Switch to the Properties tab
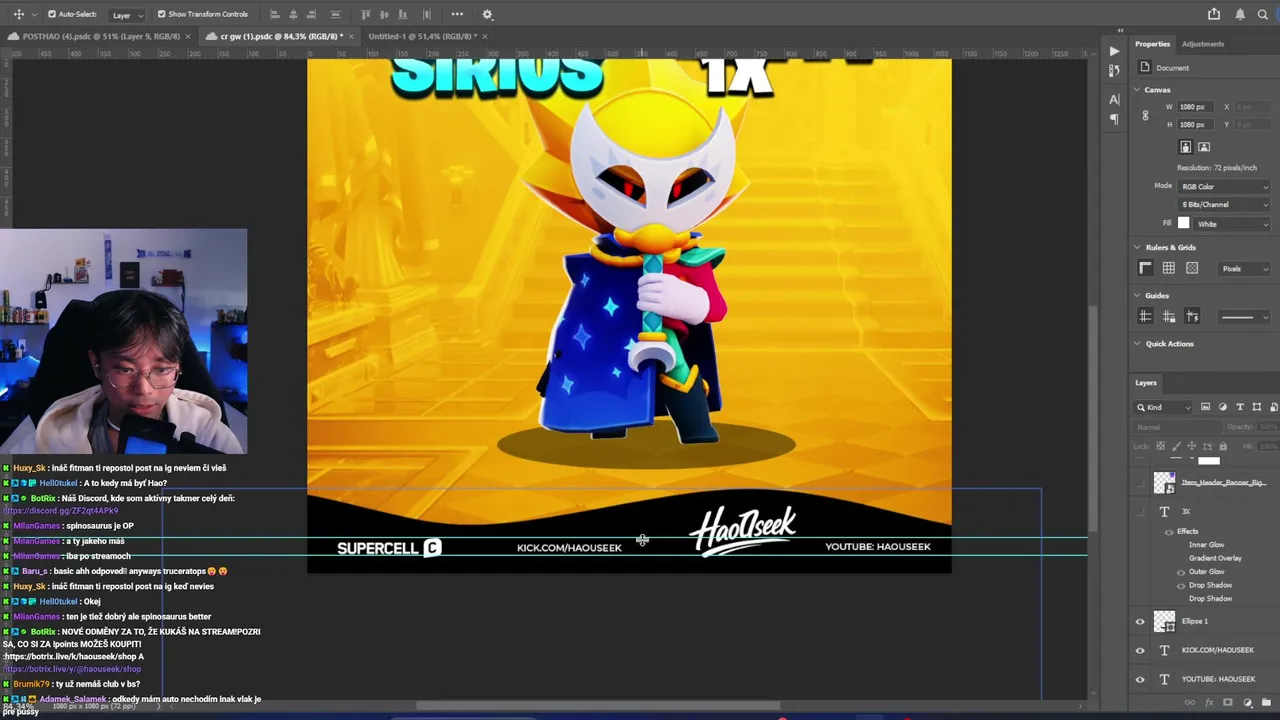The width and height of the screenshot is (1280, 720). point(1152,44)
